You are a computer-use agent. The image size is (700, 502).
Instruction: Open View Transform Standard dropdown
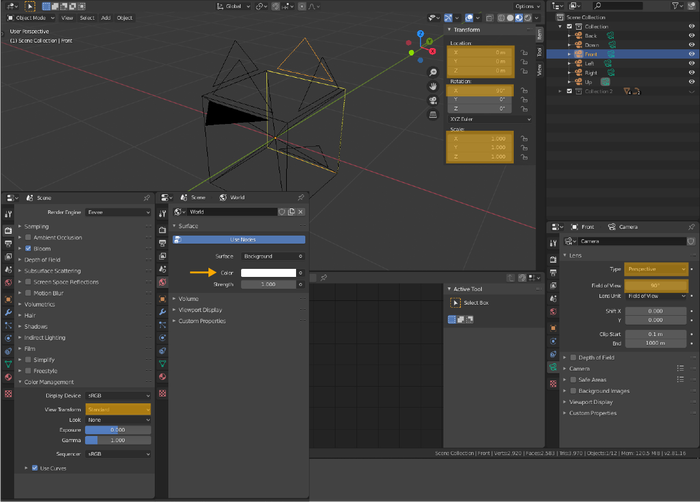pos(118,410)
